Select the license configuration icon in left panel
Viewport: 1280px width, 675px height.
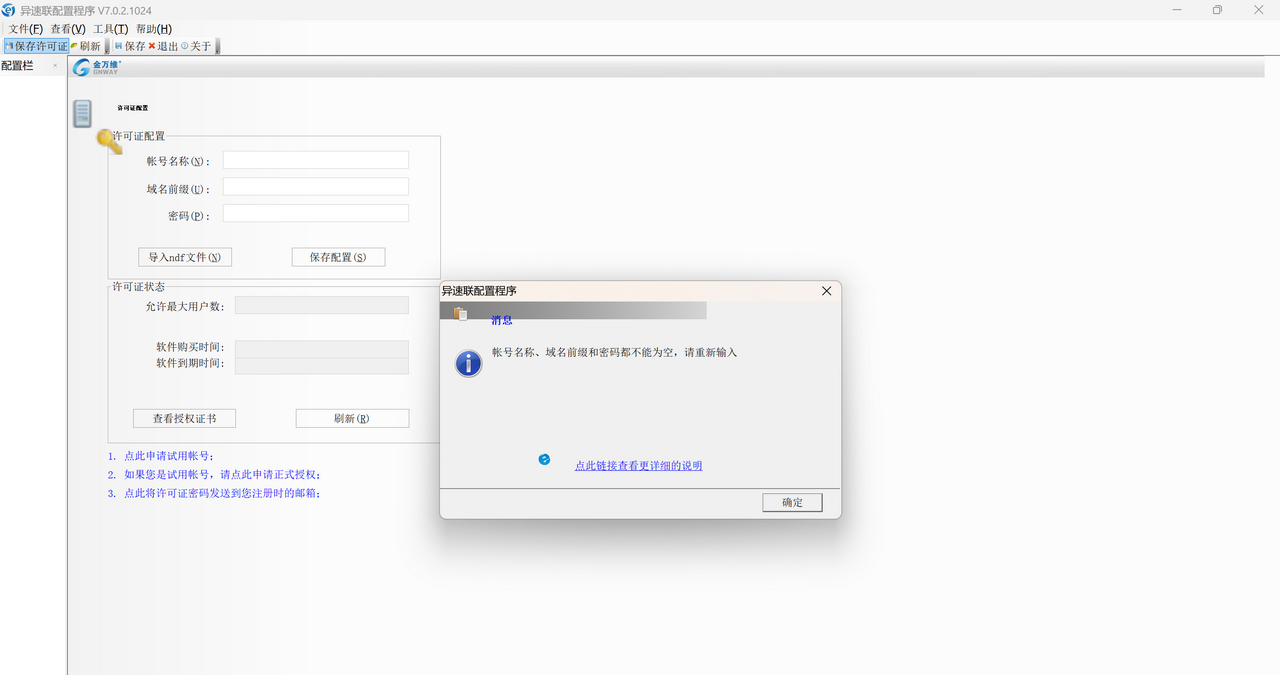81,113
